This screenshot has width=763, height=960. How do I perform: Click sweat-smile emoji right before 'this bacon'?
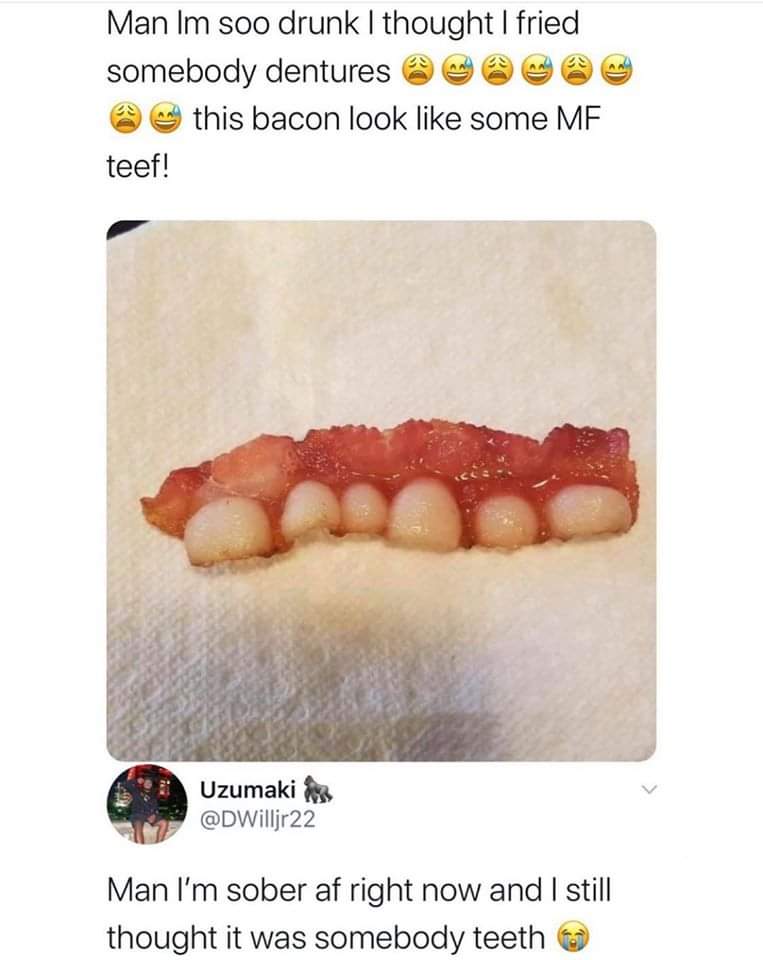[167, 118]
